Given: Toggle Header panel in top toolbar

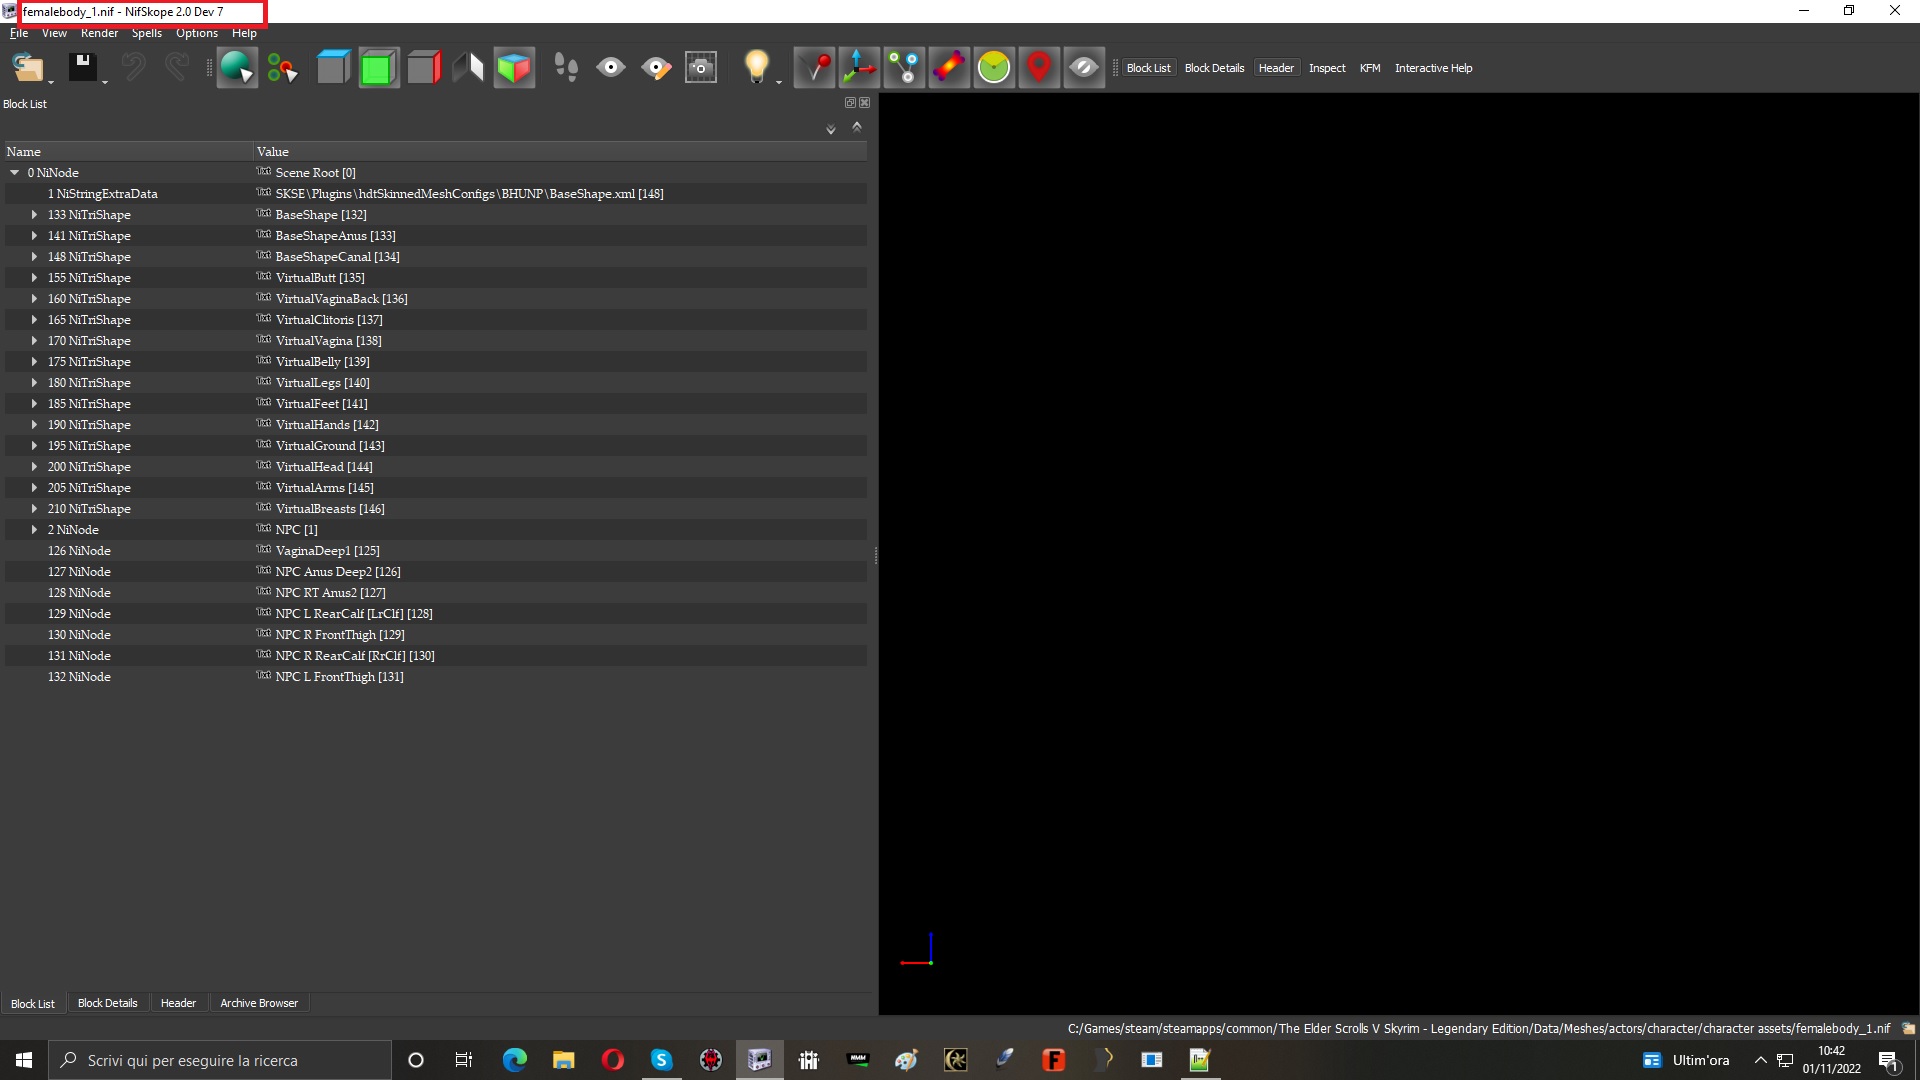Looking at the screenshot, I should [x=1276, y=68].
